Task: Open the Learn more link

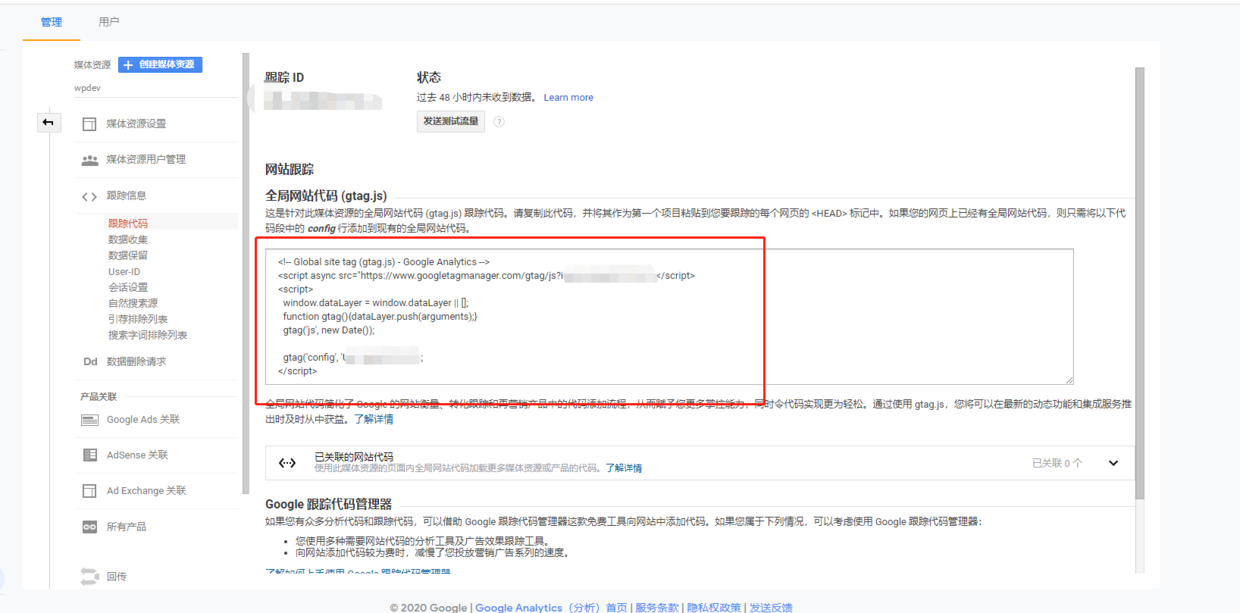Action: click(x=568, y=97)
